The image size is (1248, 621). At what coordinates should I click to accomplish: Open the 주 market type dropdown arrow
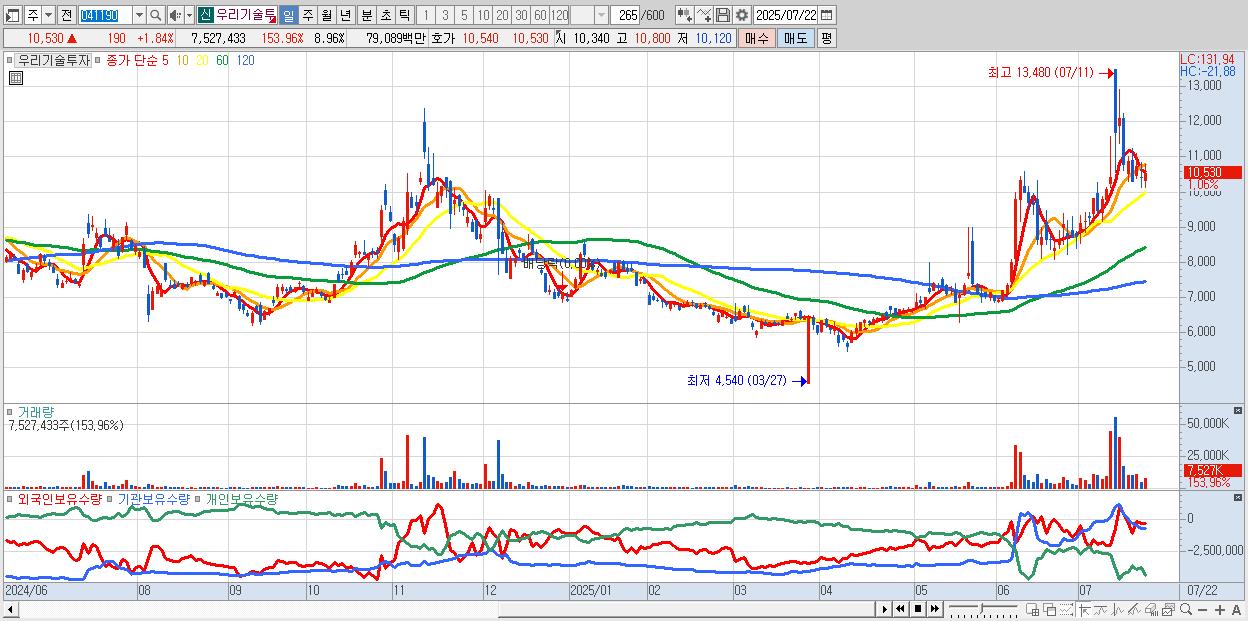[x=49, y=15]
